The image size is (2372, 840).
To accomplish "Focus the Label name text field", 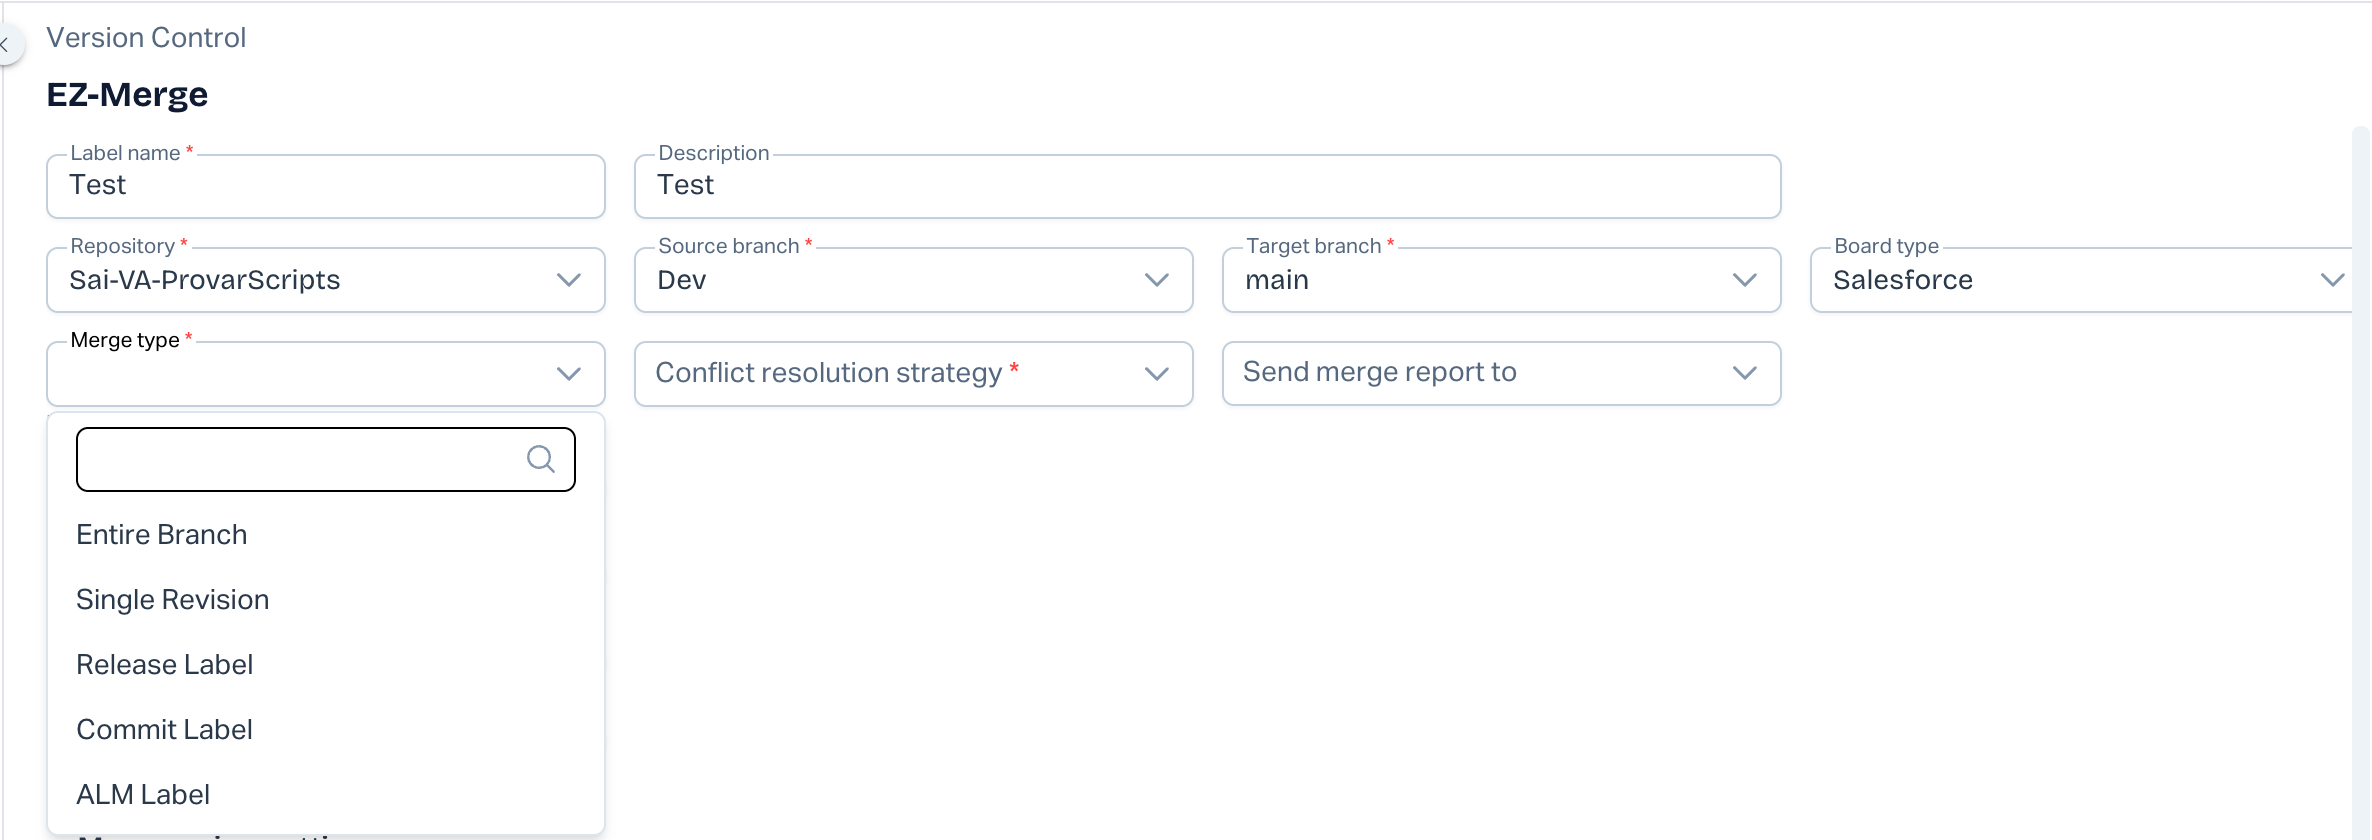I will click(325, 186).
